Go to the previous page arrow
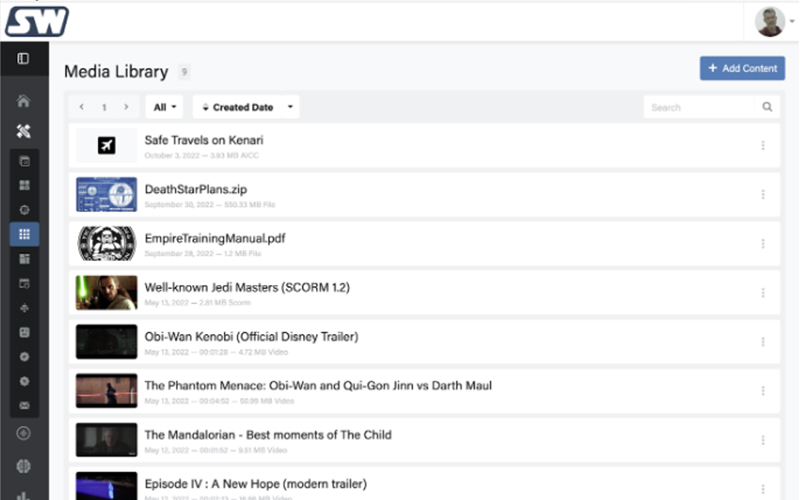 [x=80, y=107]
